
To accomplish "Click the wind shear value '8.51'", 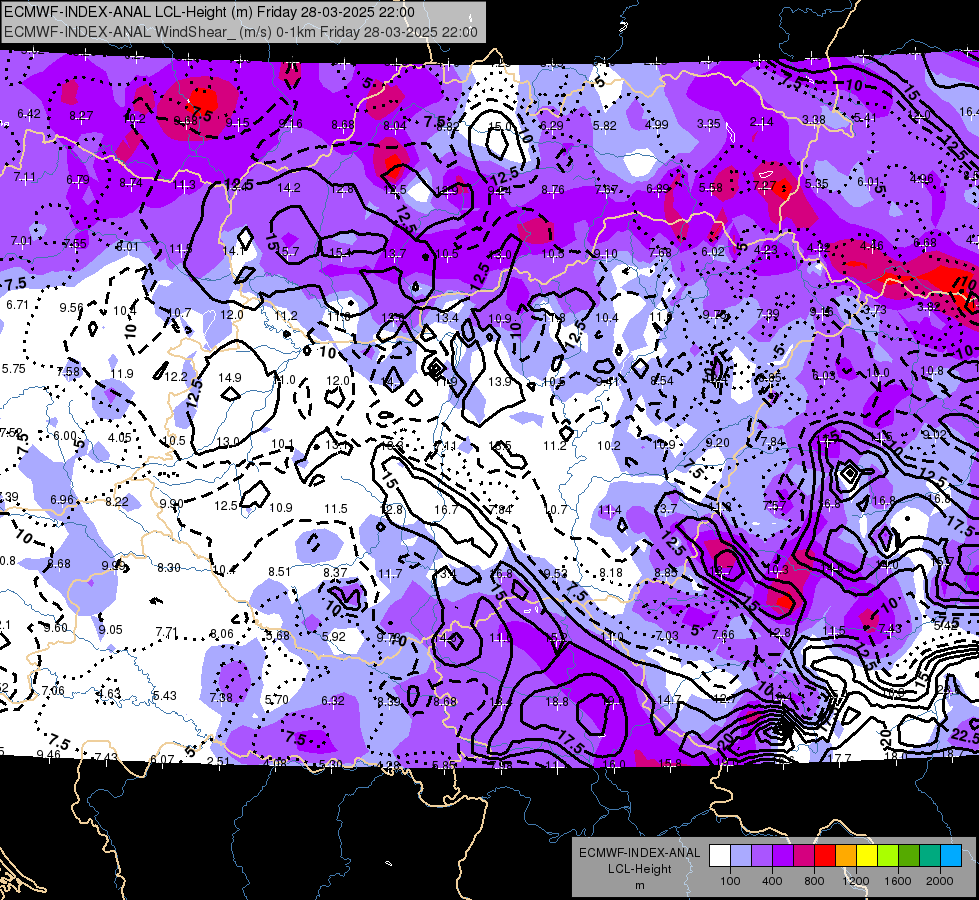I will (x=280, y=571).
